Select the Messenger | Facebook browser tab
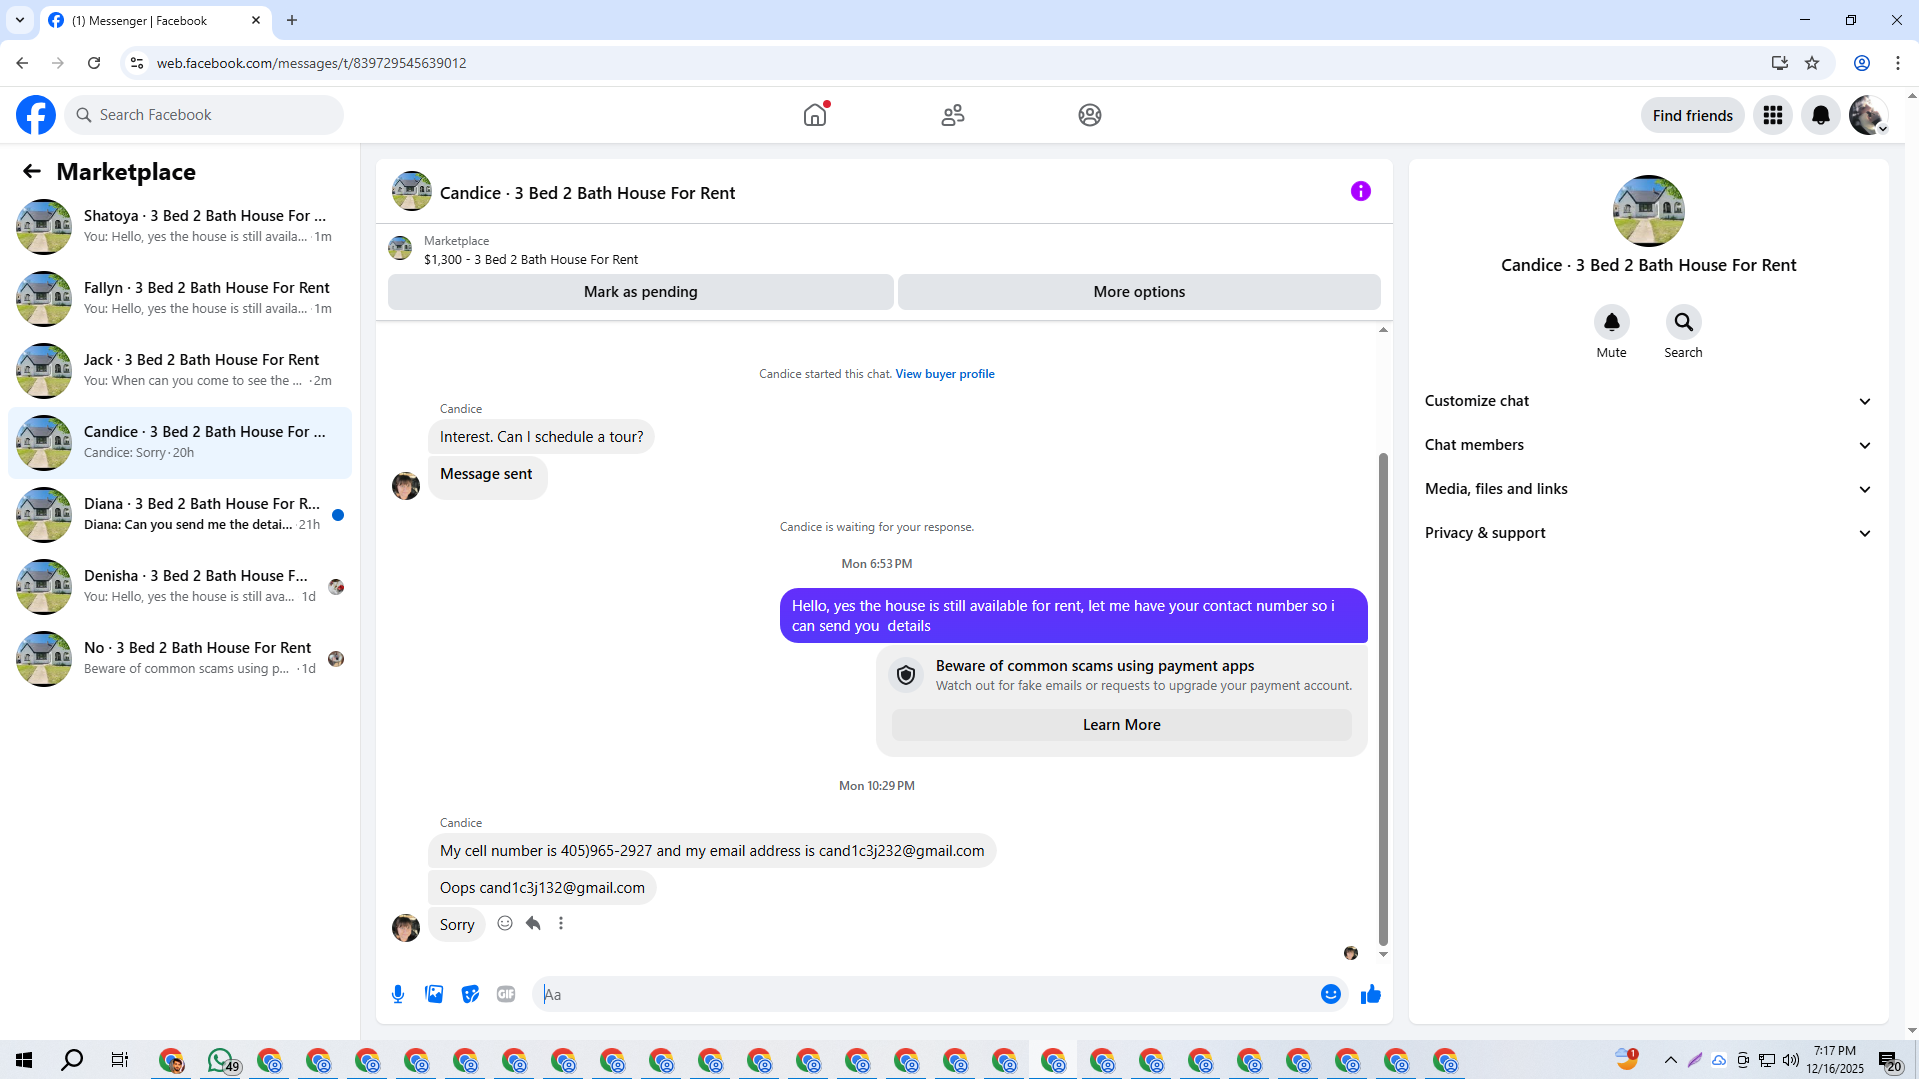Image resolution: width=1919 pixels, height=1079 pixels. (x=155, y=21)
